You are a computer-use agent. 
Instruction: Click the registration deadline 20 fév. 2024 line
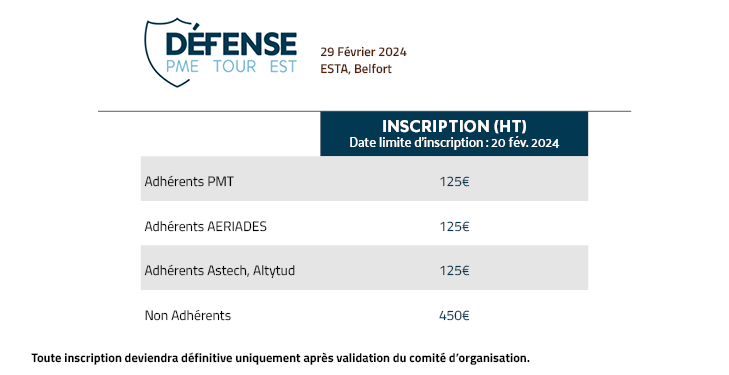[454, 143]
